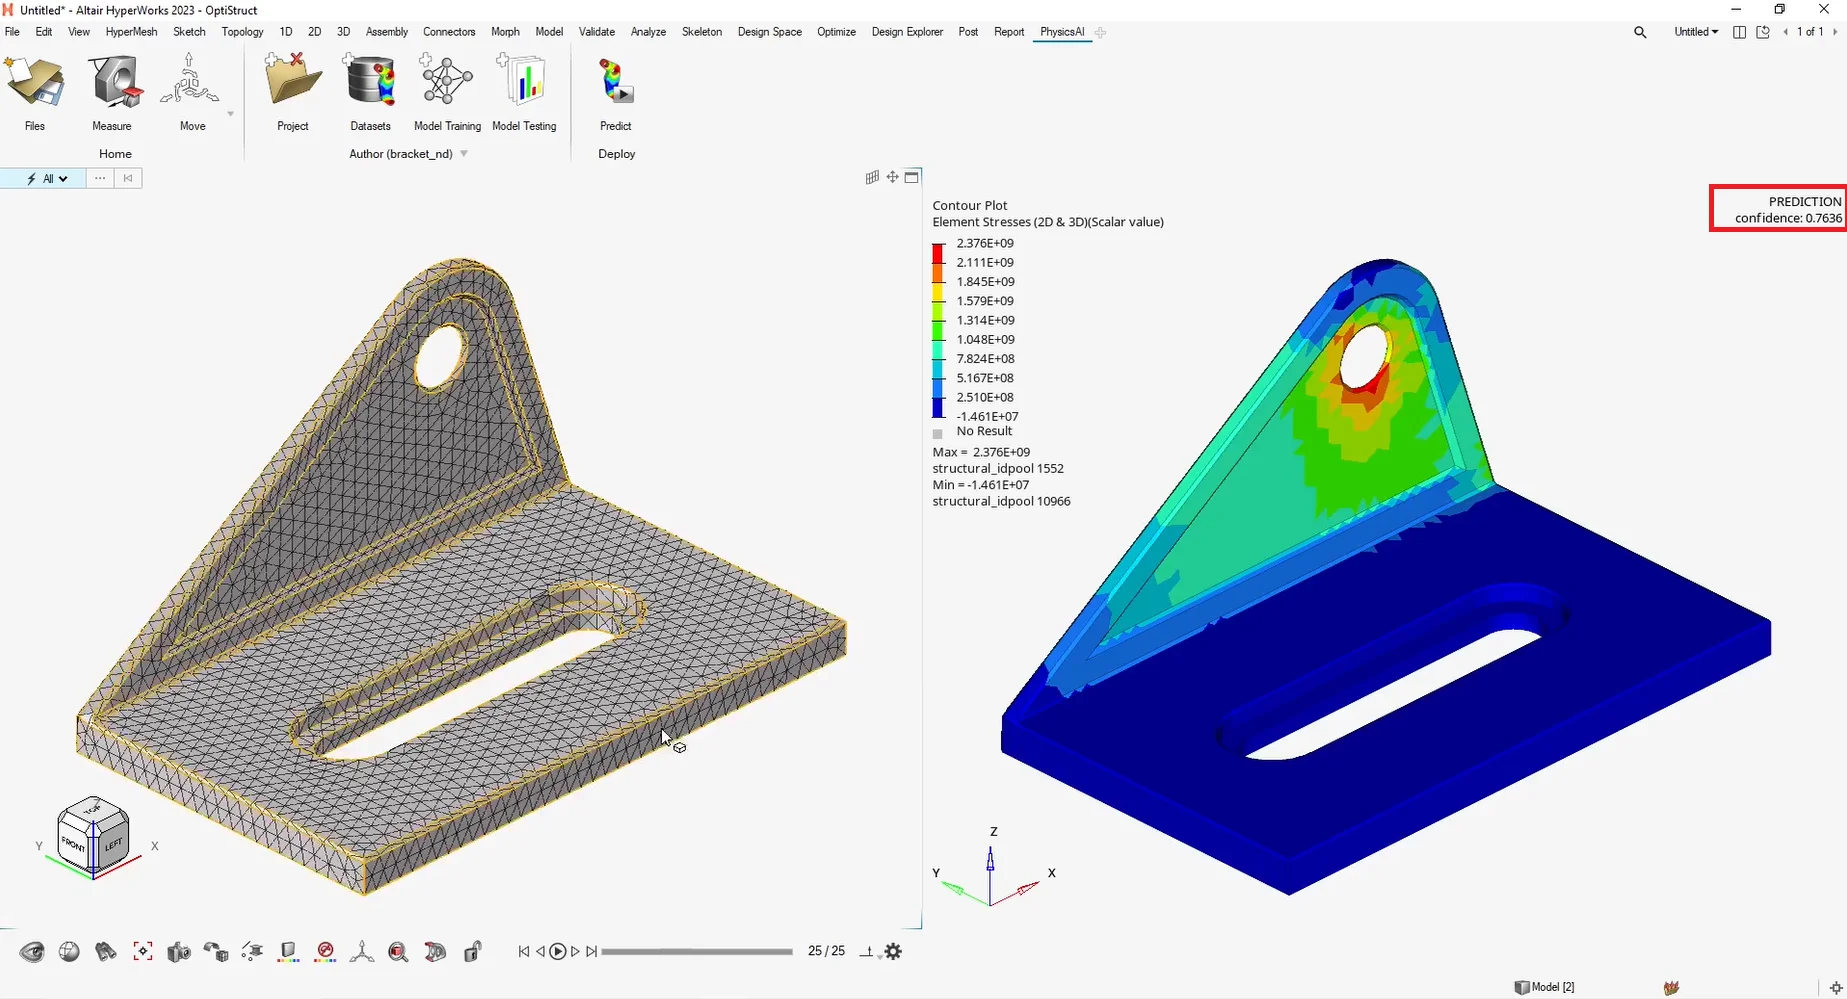
Task: Click the animation timeline slider
Action: pyautogui.click(x=697, y=952)
